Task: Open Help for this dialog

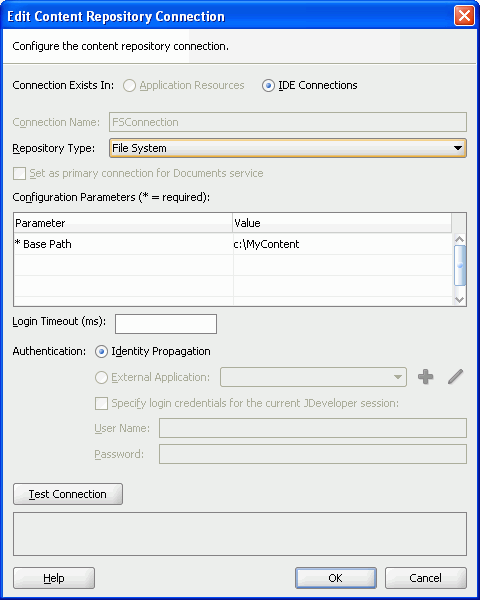Action: click(54, 578)
